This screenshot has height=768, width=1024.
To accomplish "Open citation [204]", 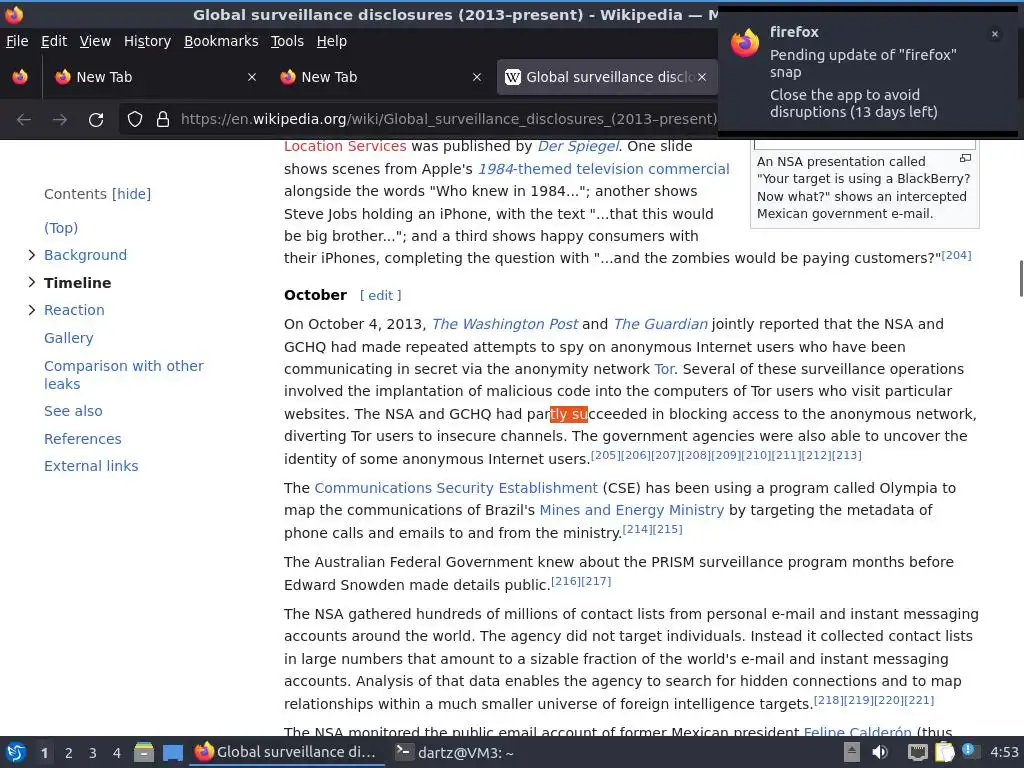I will pos(956,255).
